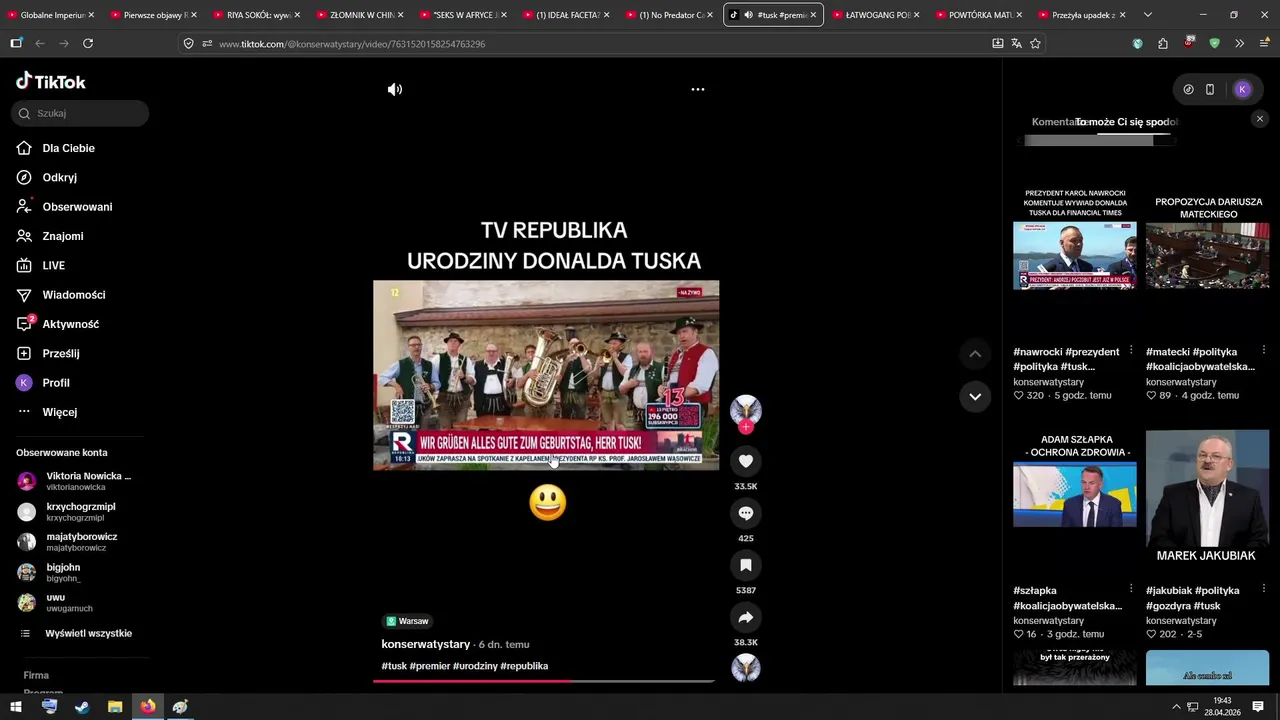Image resolution: width=1280 pixels, height=720 pixels.
Task: Go to the next video arrow
Action: click(x=975, y=397)
